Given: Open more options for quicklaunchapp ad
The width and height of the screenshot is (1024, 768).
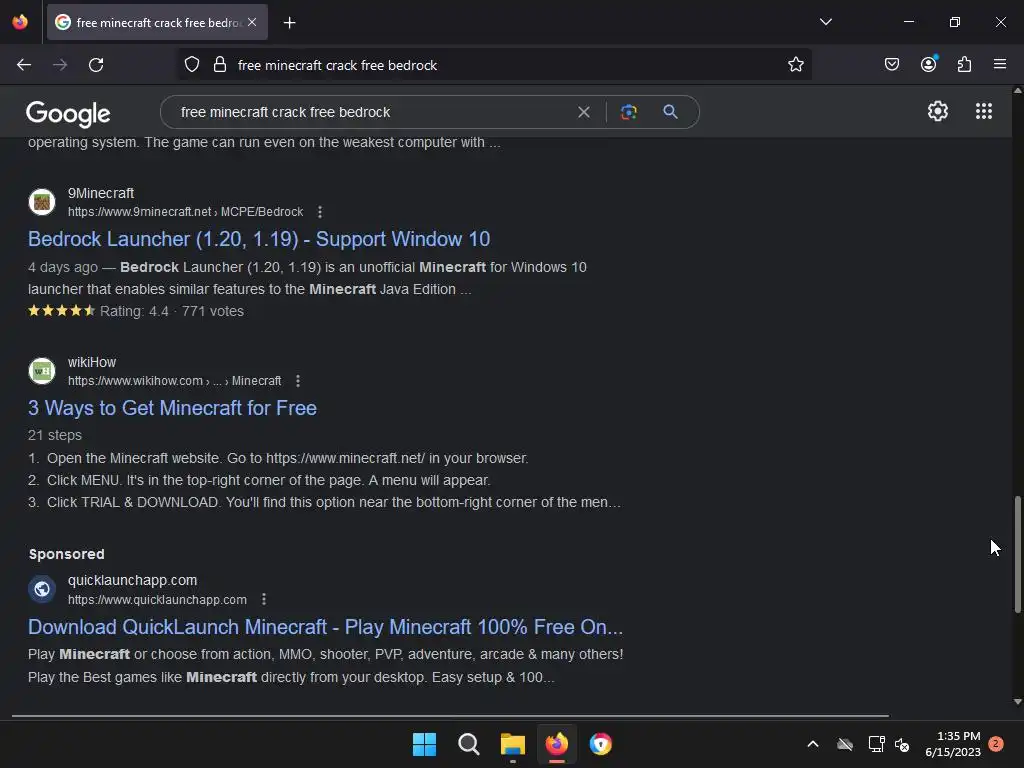Looking at the screenshot, I should 264,600.
